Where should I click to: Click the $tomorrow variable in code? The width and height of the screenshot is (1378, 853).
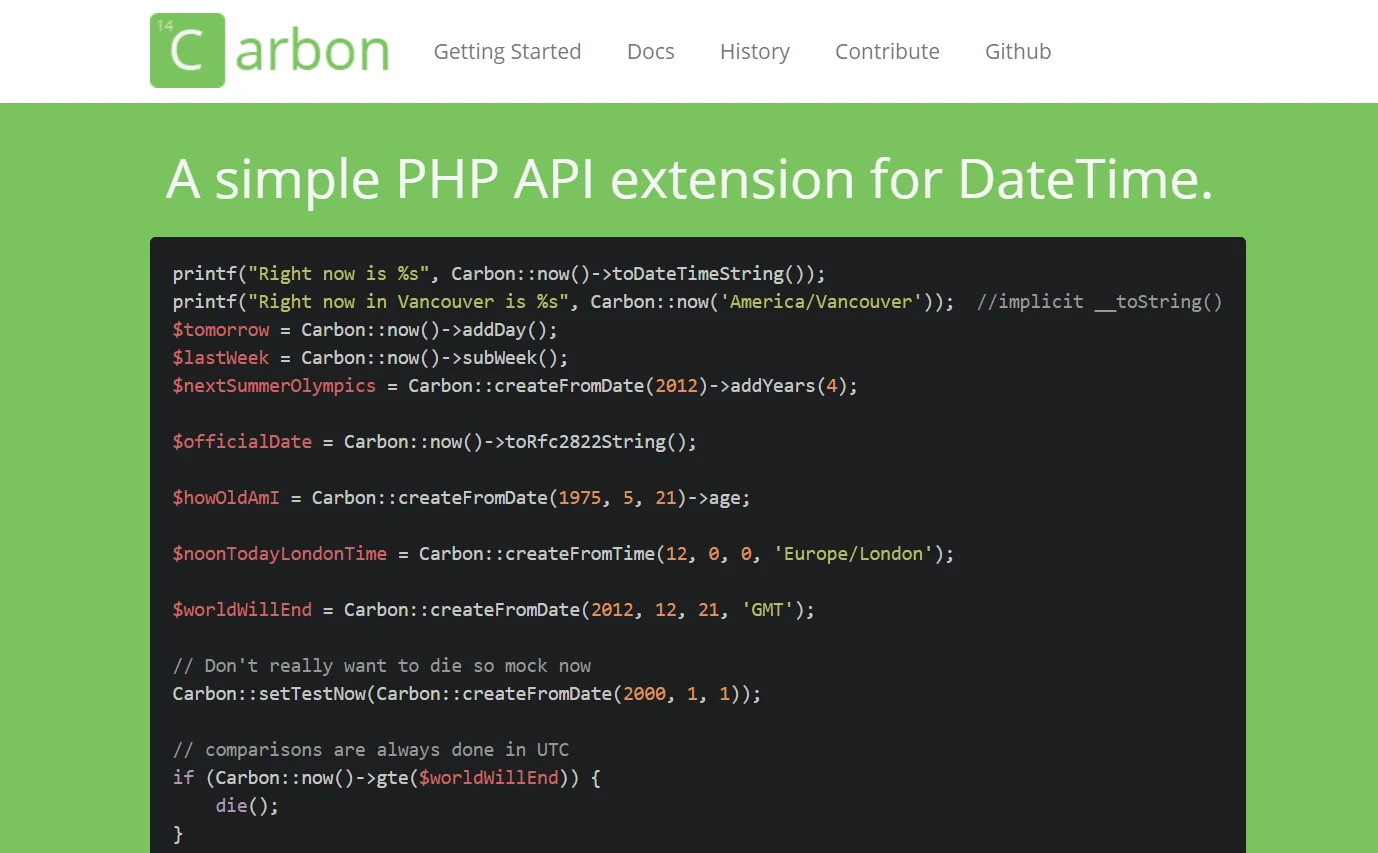tap(221, 330)
